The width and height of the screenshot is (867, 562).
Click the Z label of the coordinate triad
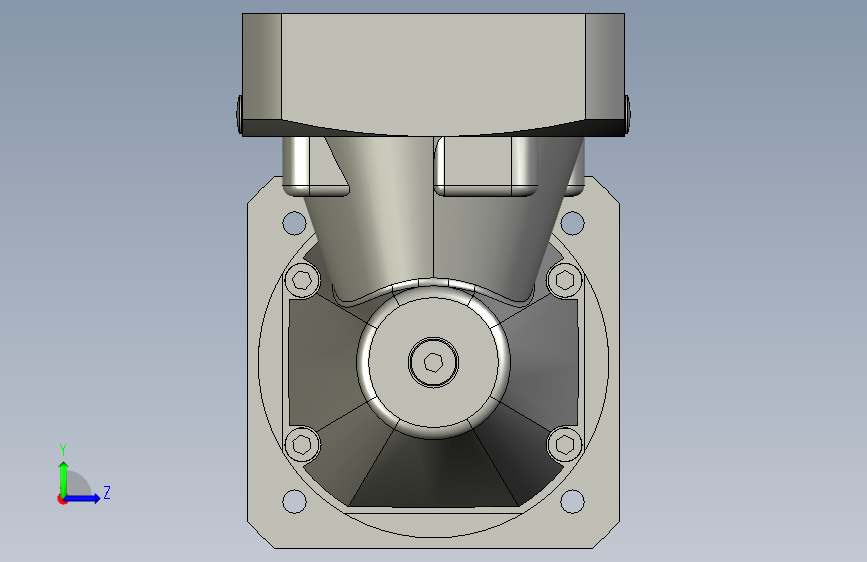pyautogui.click(x=107, y=492)
